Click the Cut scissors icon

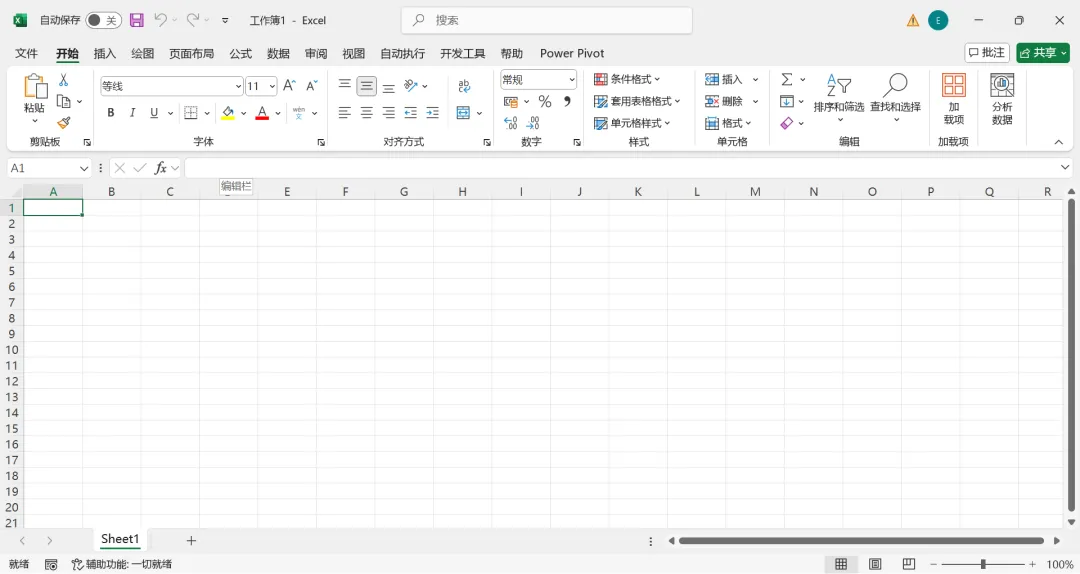[63, 81]
